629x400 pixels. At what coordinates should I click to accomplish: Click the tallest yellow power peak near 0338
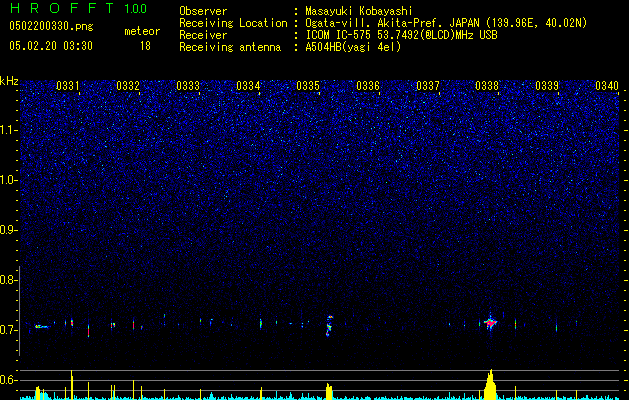(490, 384)
